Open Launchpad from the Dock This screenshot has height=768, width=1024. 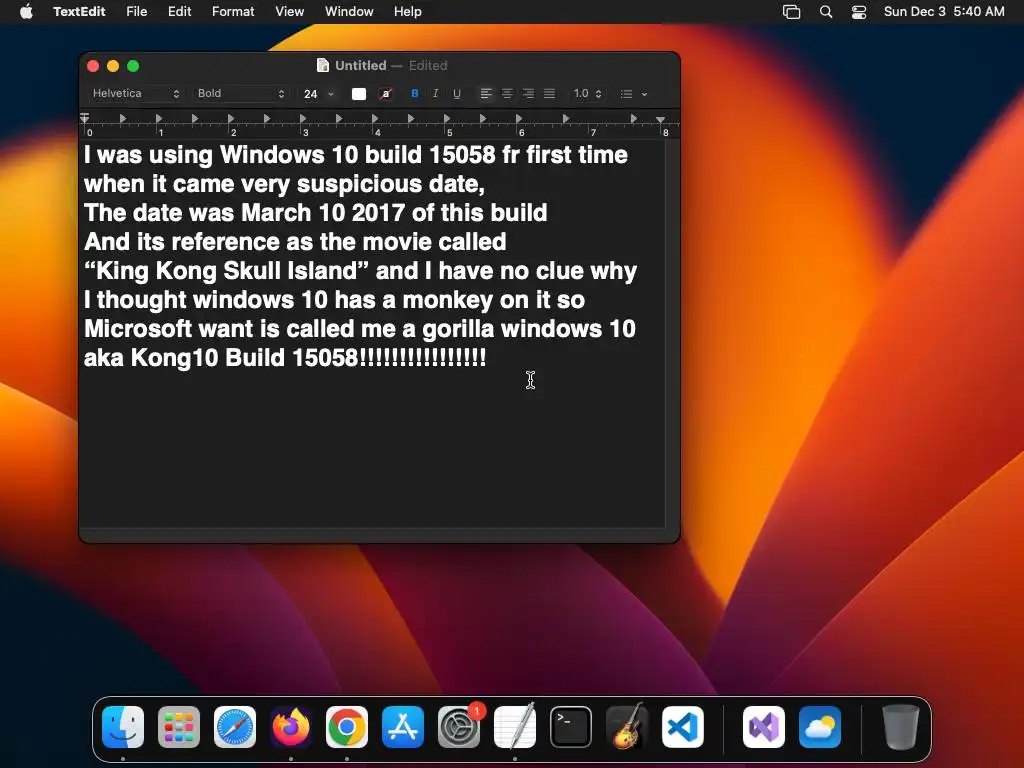pos(179,727)
